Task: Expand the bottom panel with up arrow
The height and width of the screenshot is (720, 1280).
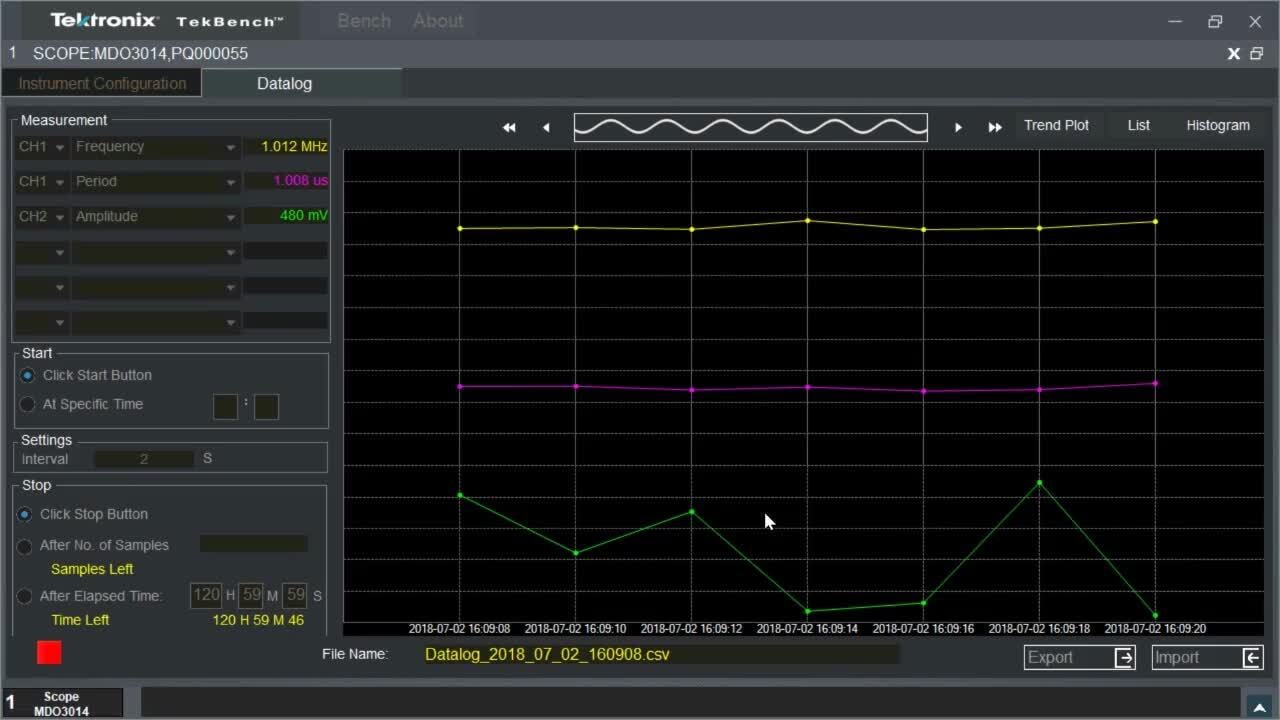Action: (x=1257, y=705)
